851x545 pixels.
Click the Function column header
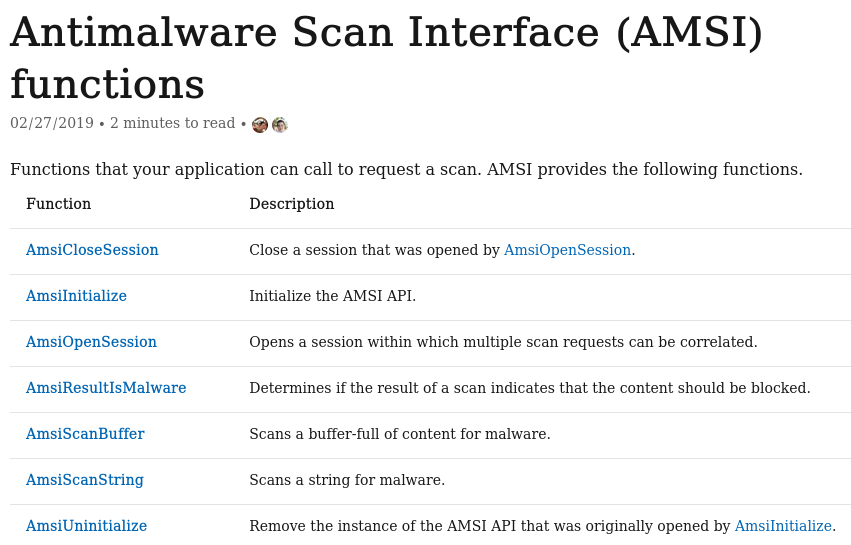58,204
